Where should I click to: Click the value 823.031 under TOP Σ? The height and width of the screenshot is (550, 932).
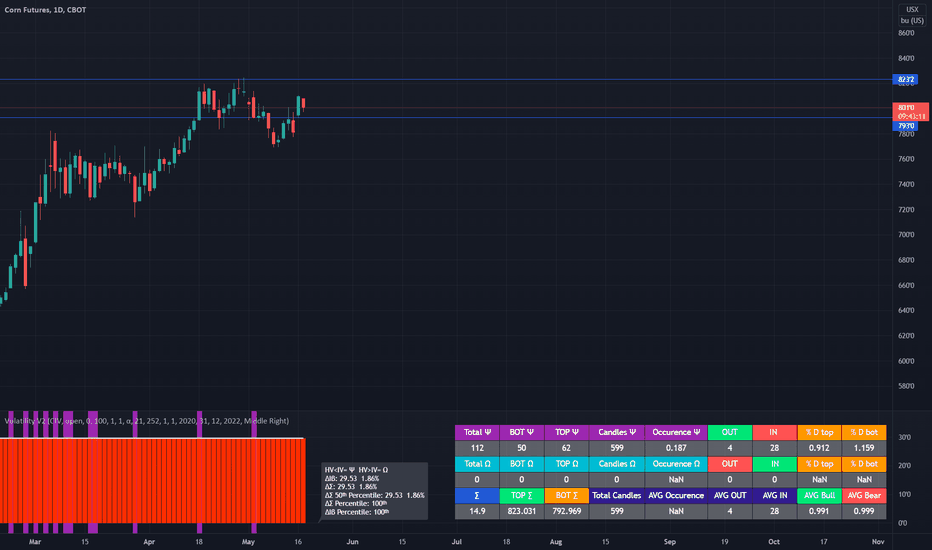522,511
